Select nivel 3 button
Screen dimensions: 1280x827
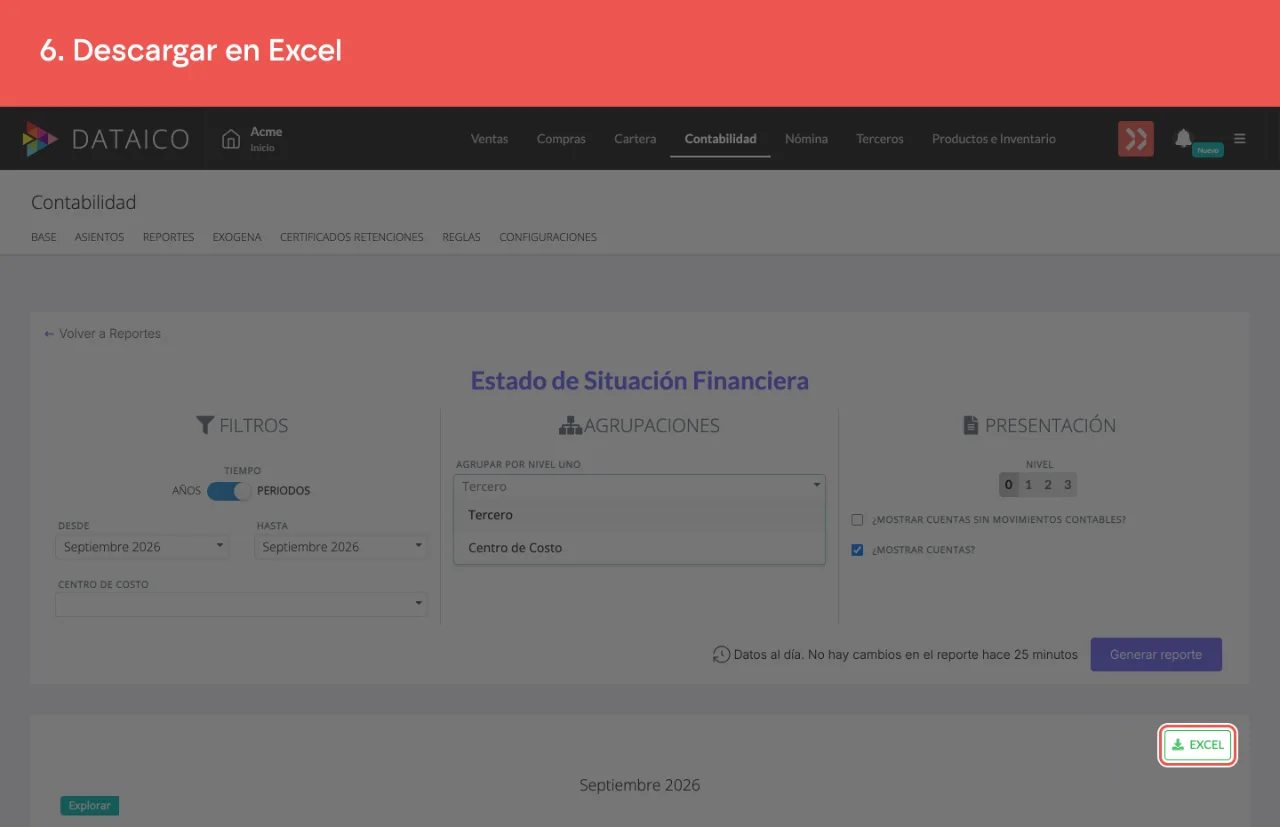1068,485
